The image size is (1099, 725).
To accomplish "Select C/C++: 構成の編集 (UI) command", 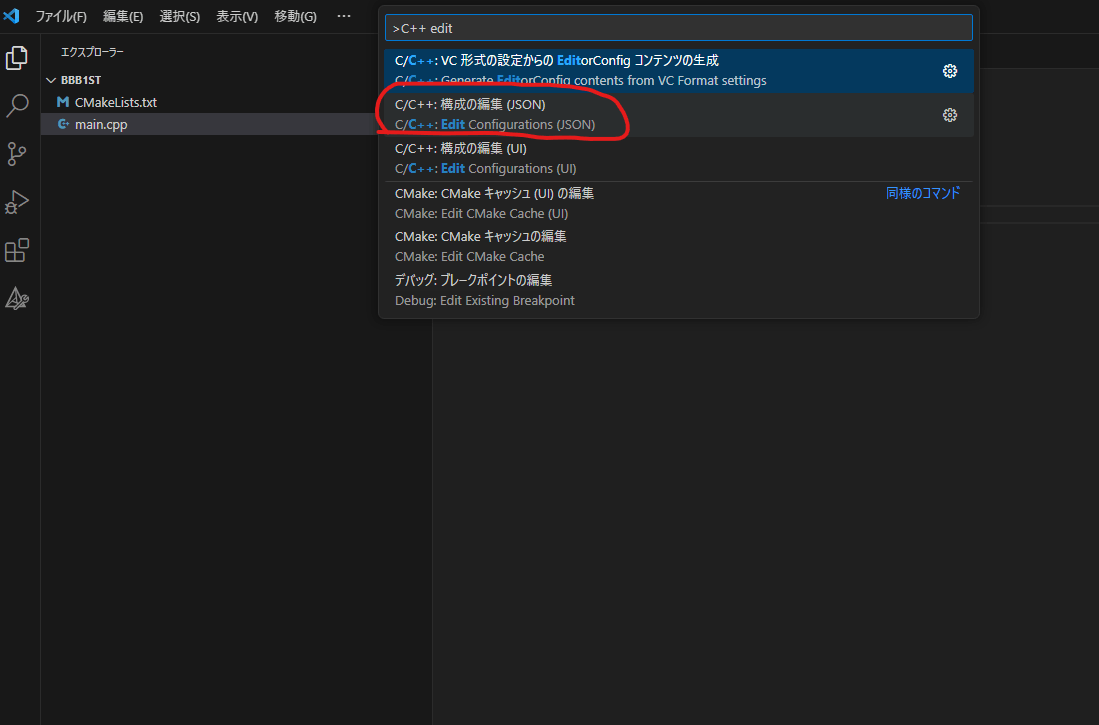I will tap(678, 158).
